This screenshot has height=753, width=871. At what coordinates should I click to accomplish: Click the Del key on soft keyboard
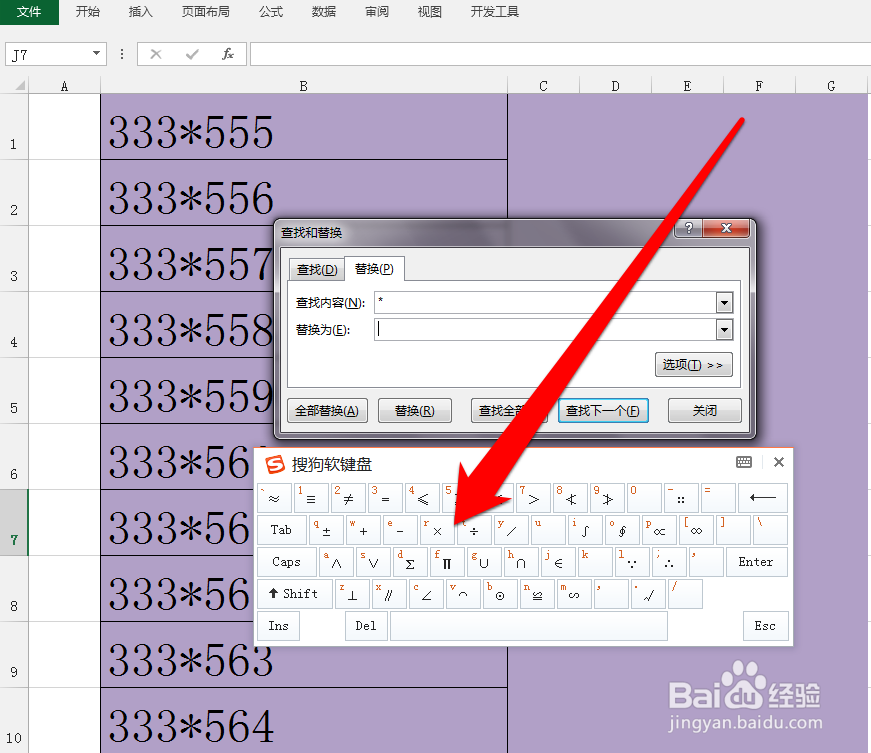(x=366, y=626)
